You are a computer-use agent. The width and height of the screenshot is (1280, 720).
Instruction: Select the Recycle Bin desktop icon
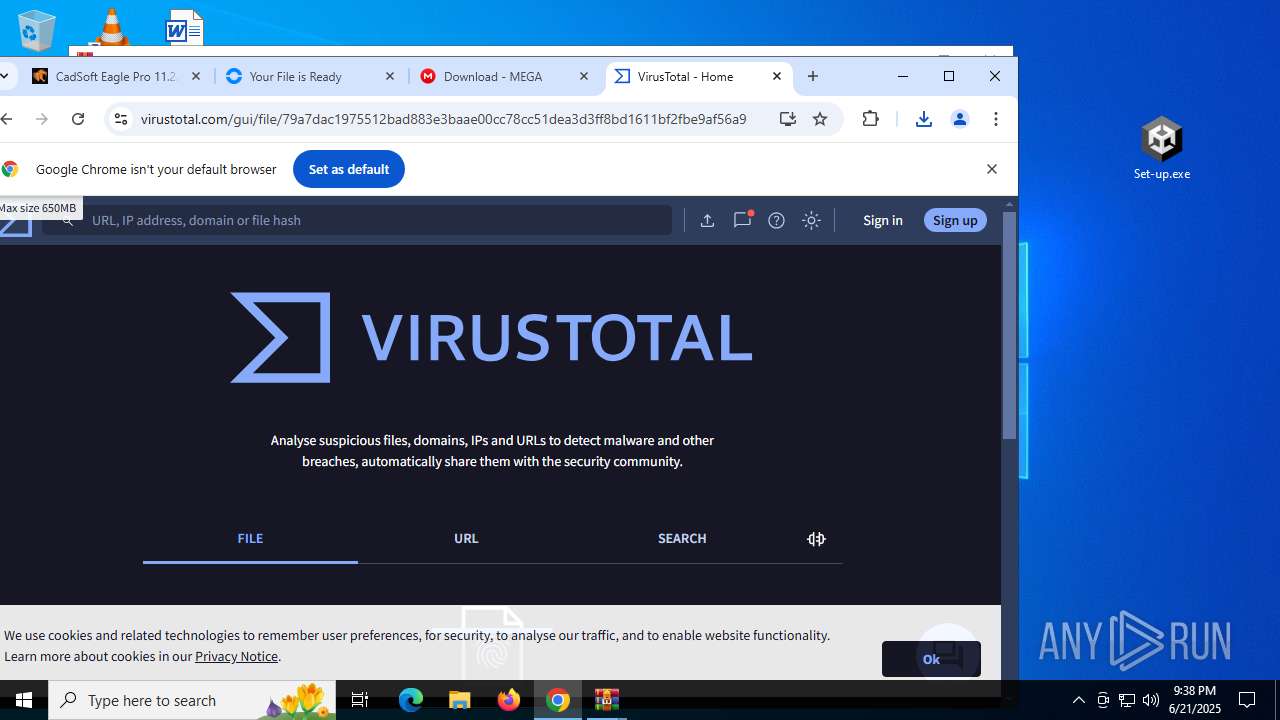point(37,30)
